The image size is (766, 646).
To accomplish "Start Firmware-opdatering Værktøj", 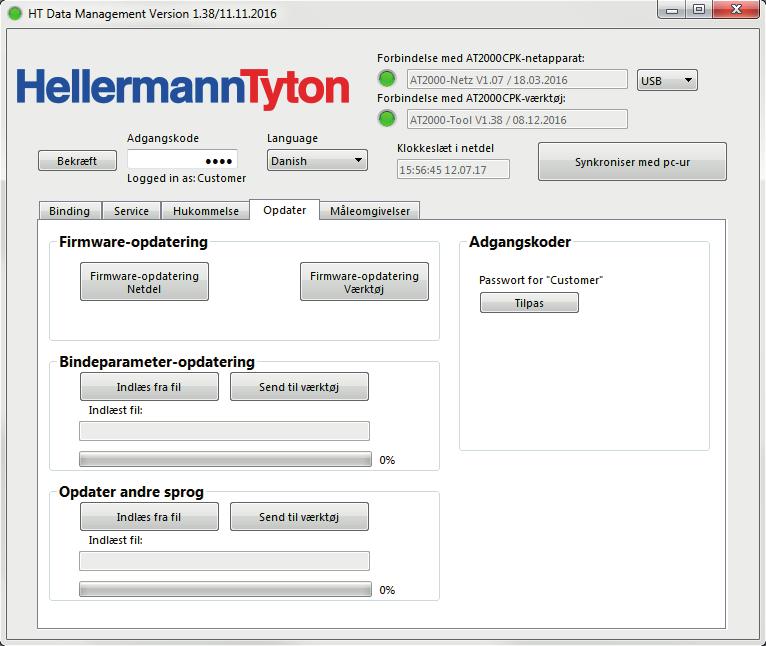I will pos(364,282).
